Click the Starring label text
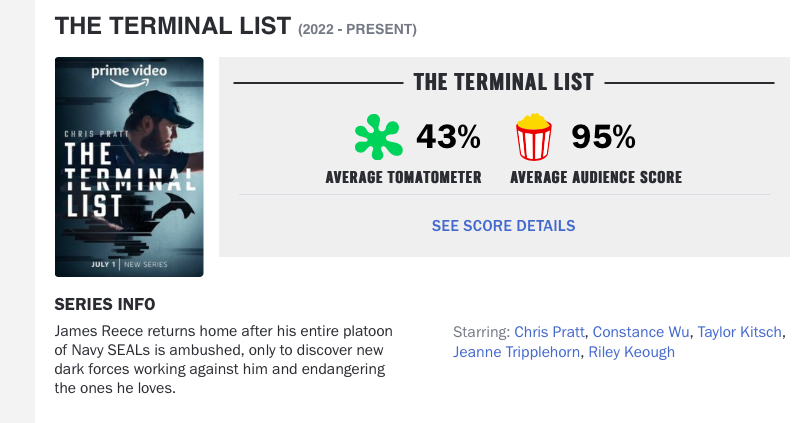Screen dimensions: 803x423 click(x=481, y=332)
